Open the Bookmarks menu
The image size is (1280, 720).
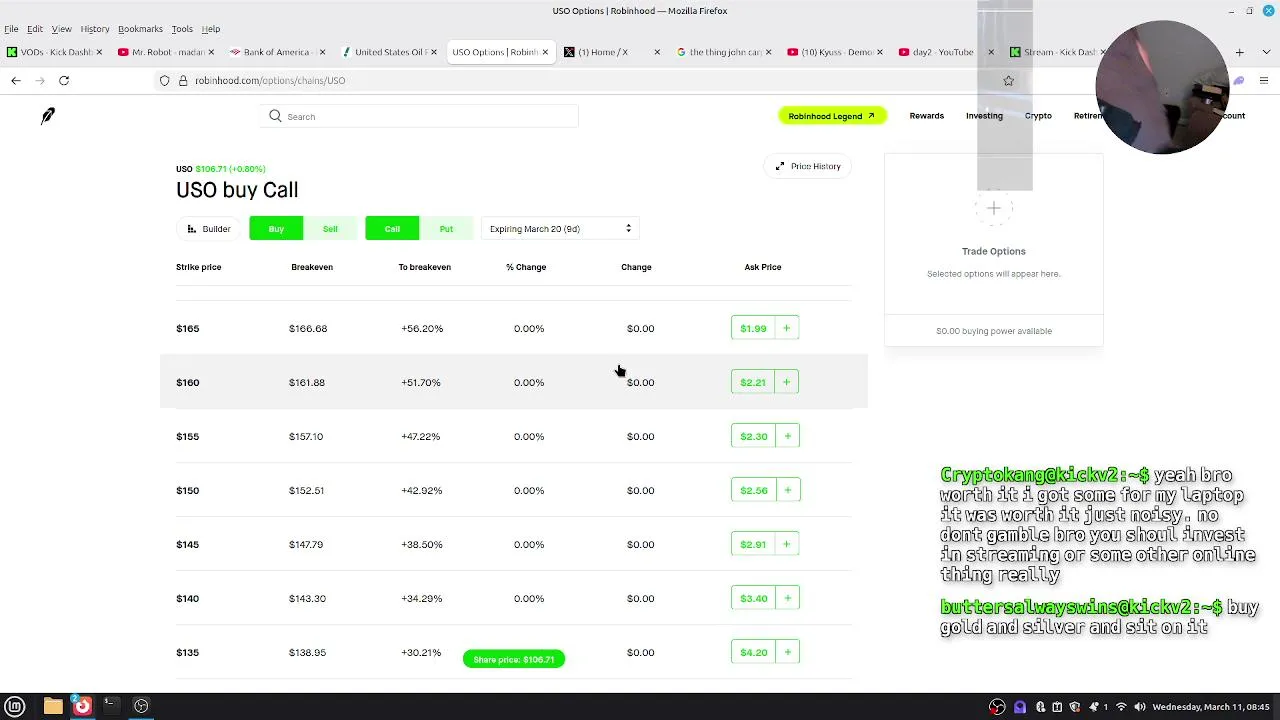[140, 29]
